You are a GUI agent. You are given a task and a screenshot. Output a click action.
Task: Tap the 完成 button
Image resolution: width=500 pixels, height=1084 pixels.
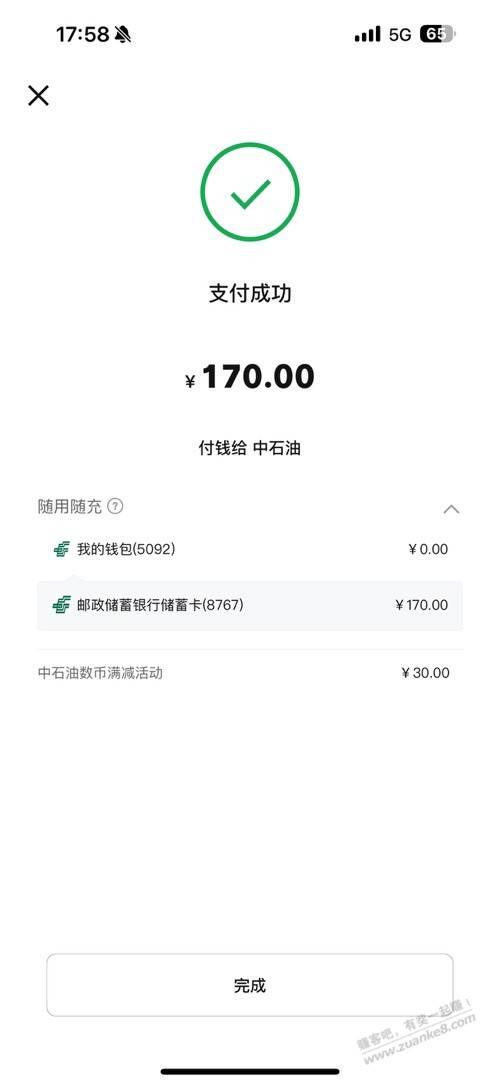coord(250,985)
